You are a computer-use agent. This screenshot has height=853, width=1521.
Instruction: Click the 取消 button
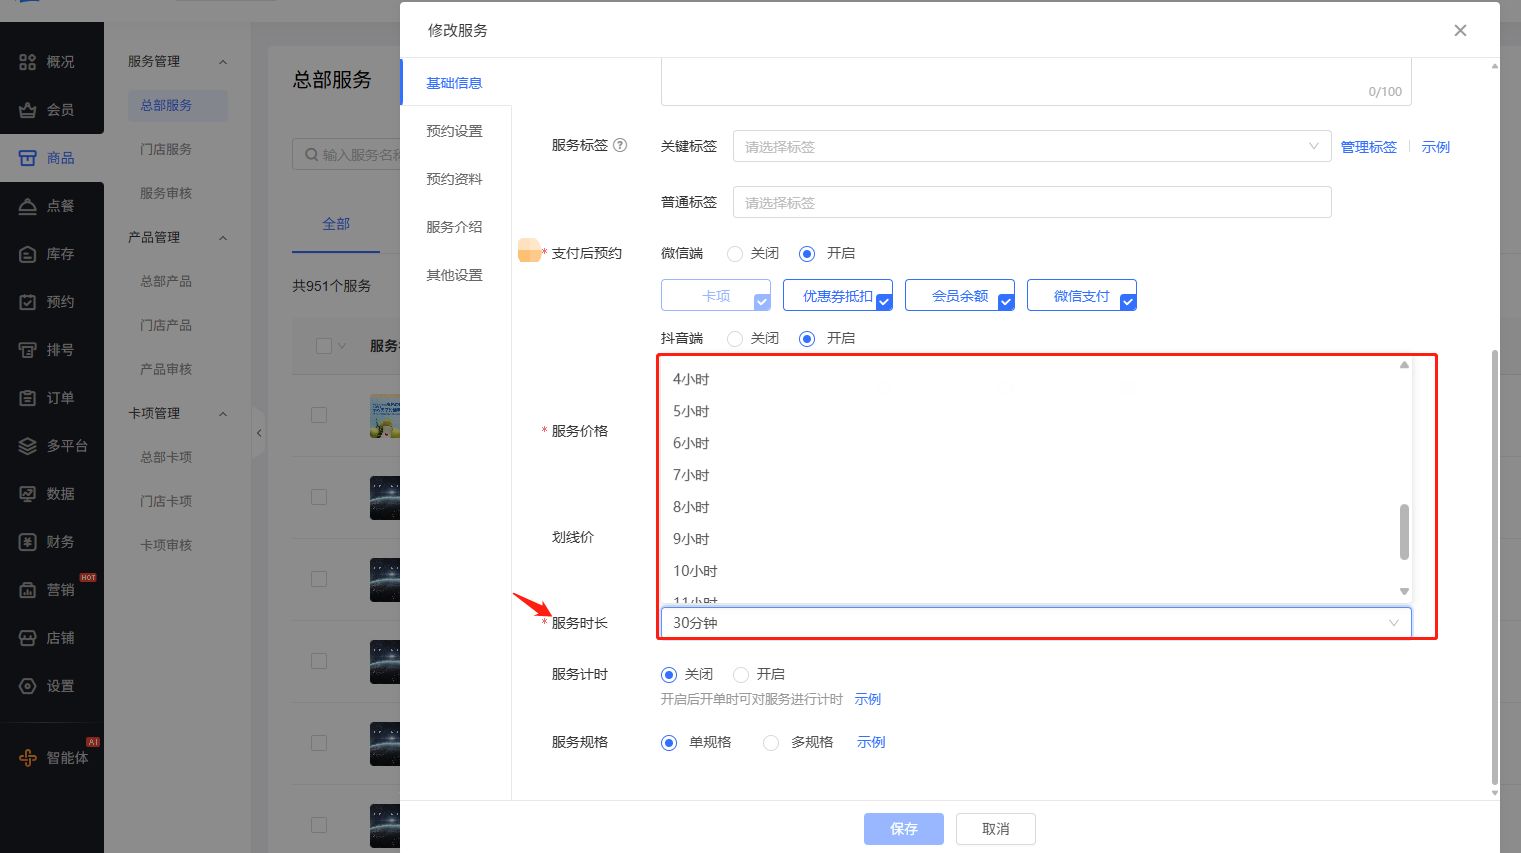(995, 829)
